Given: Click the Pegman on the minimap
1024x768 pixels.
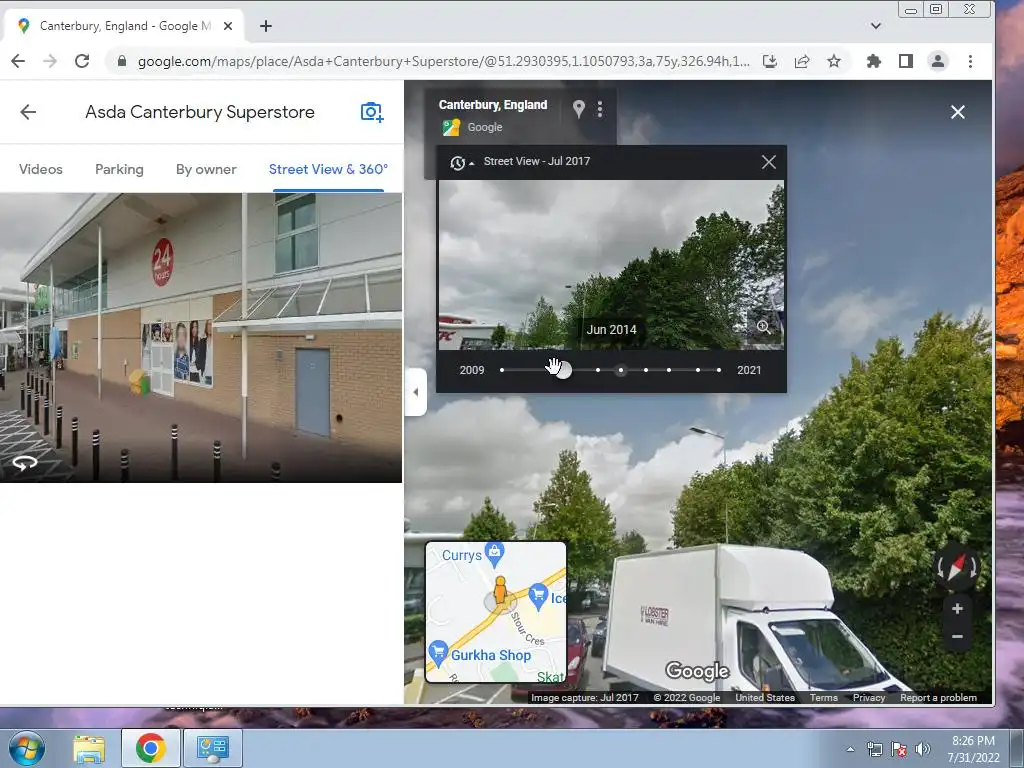Looking at the screenshot, I should 500,590.
